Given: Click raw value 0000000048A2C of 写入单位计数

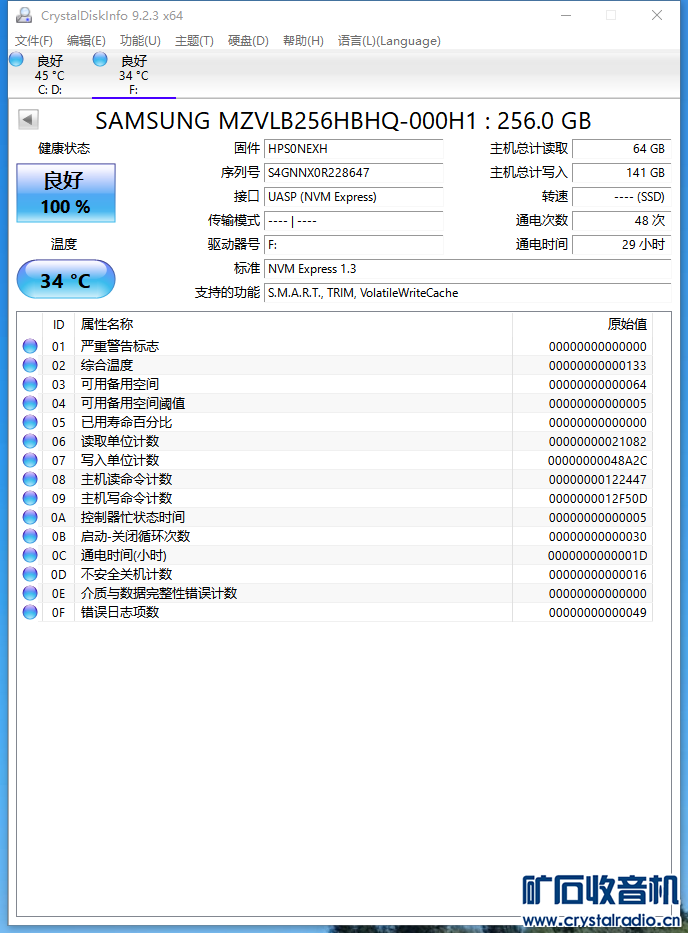Looking at the screenshot, I should [x=598, y=461].
